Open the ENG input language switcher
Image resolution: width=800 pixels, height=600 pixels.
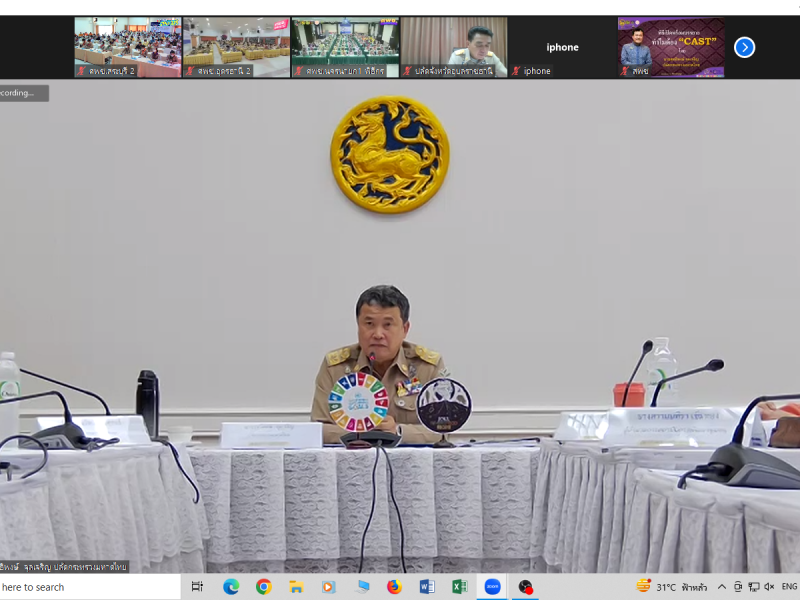click(789, 587)
